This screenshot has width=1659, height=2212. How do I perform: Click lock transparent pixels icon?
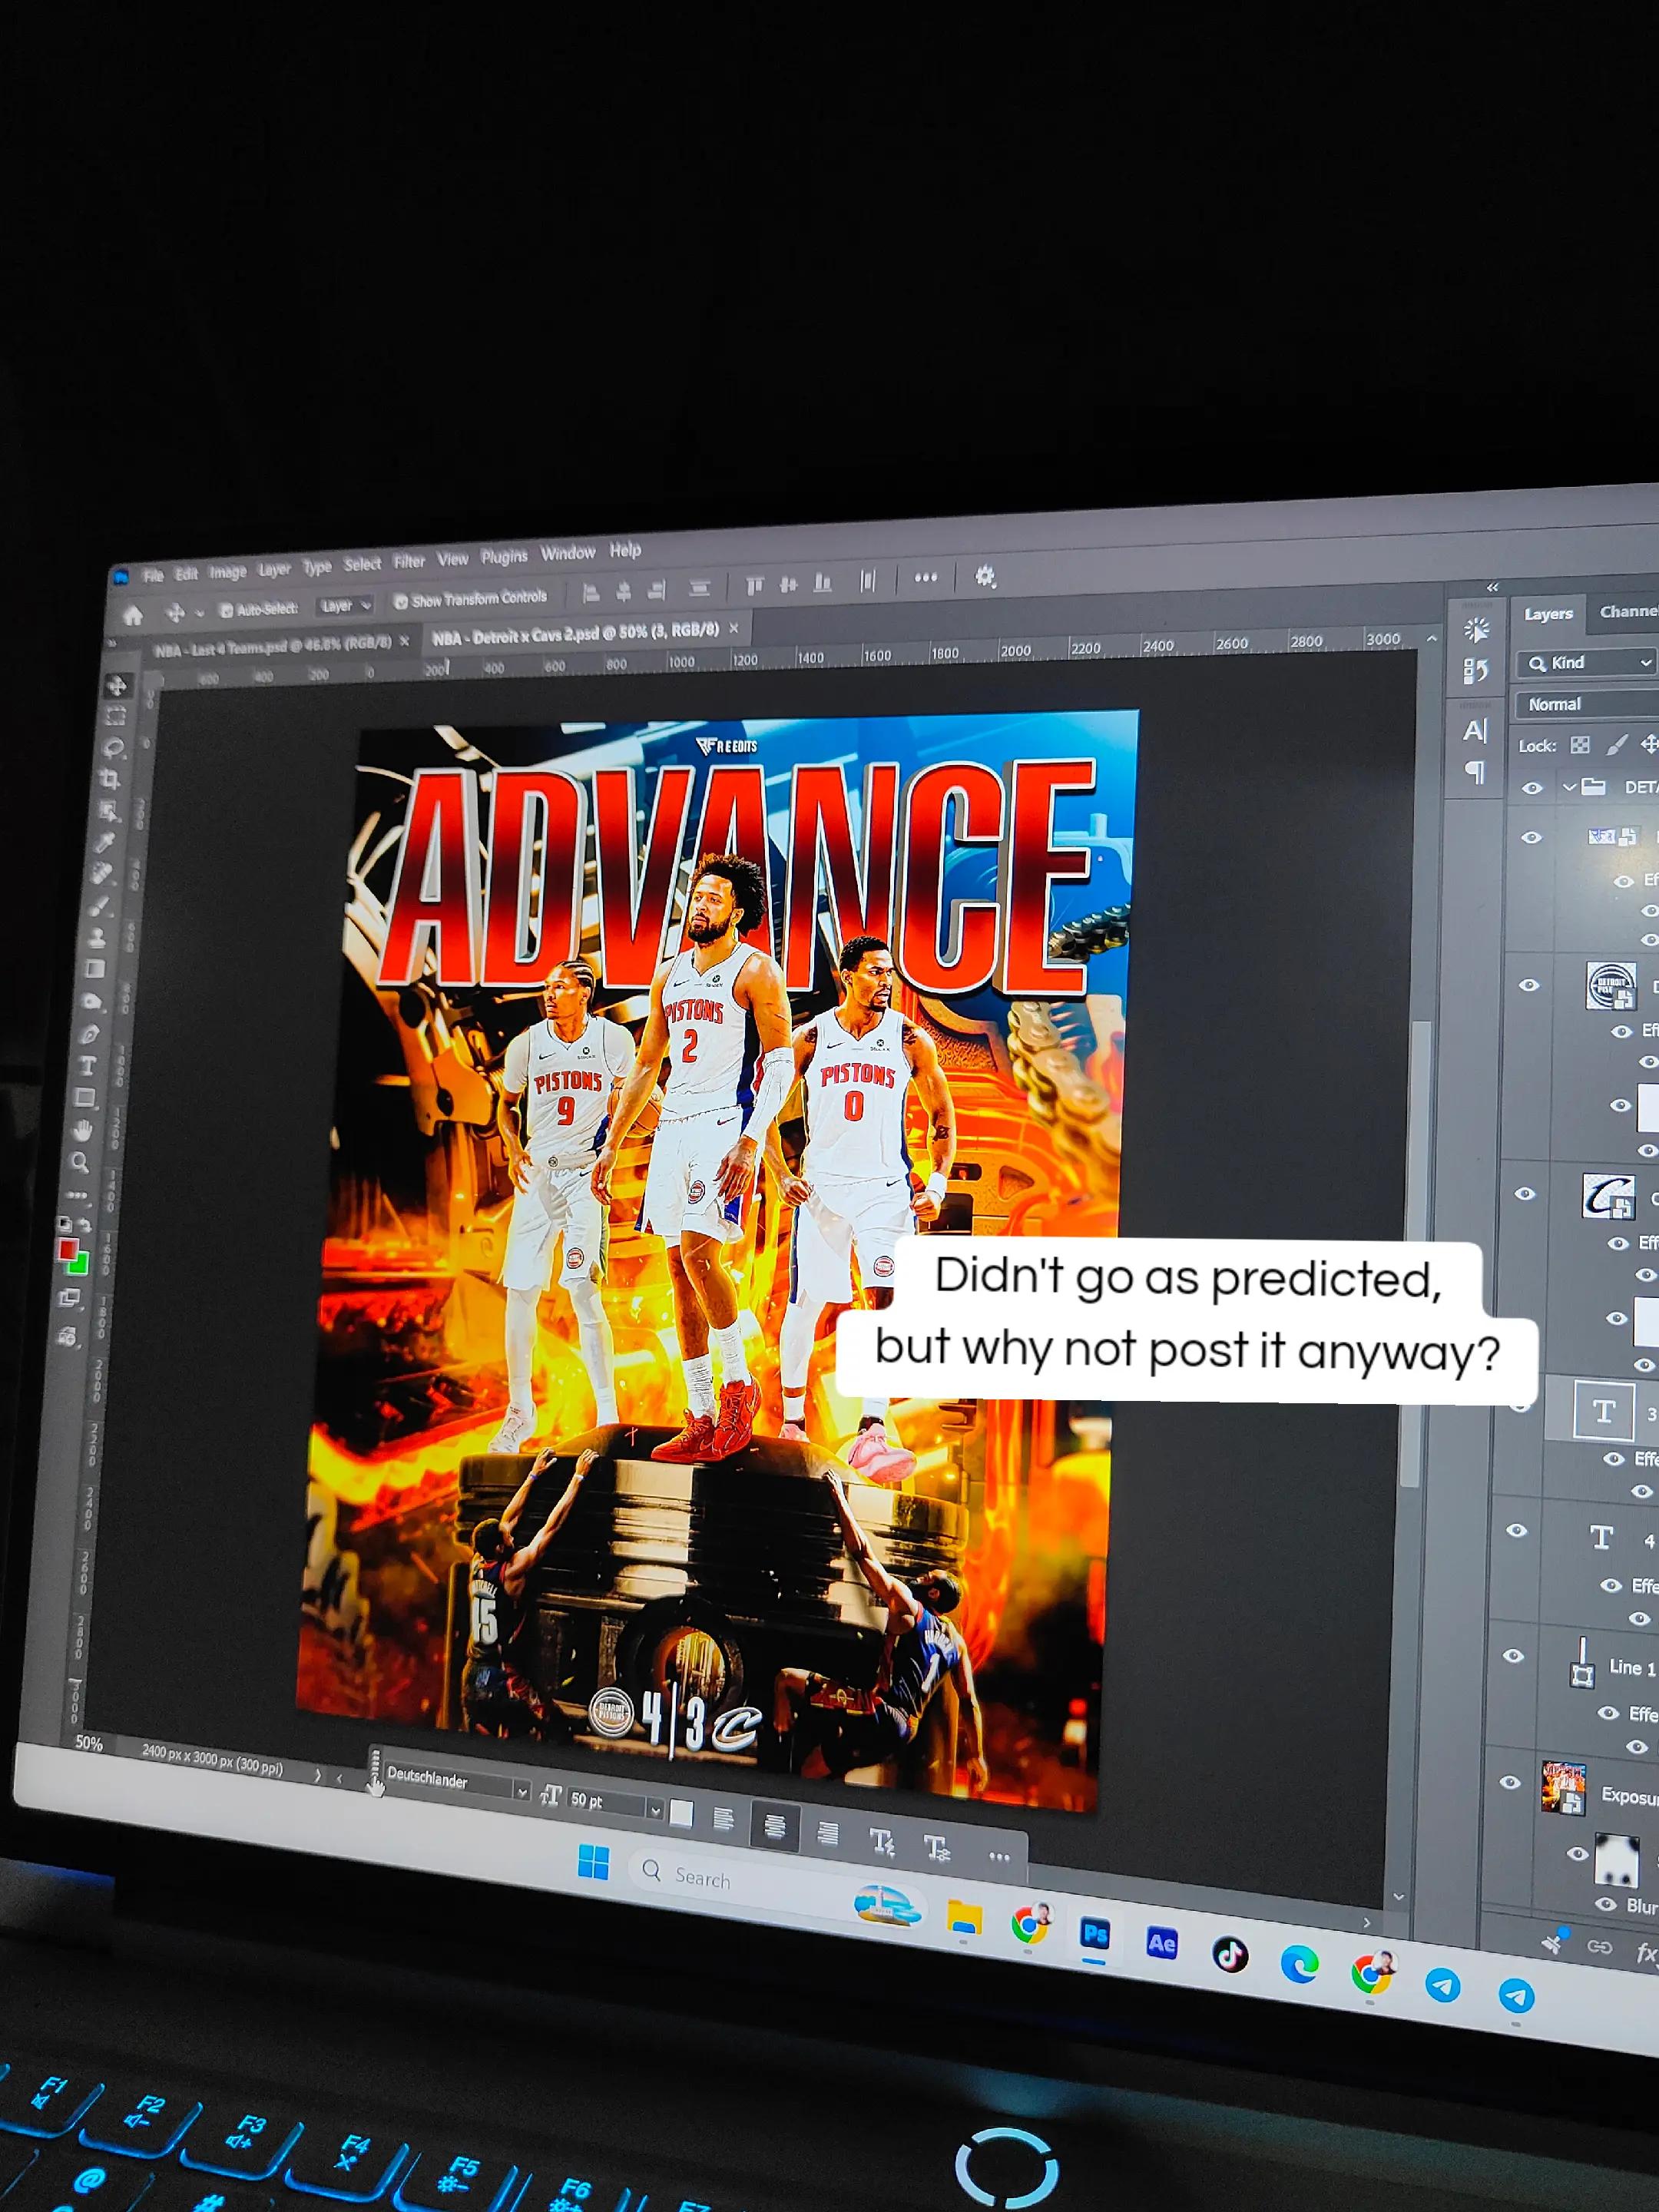coord(1580,744)
